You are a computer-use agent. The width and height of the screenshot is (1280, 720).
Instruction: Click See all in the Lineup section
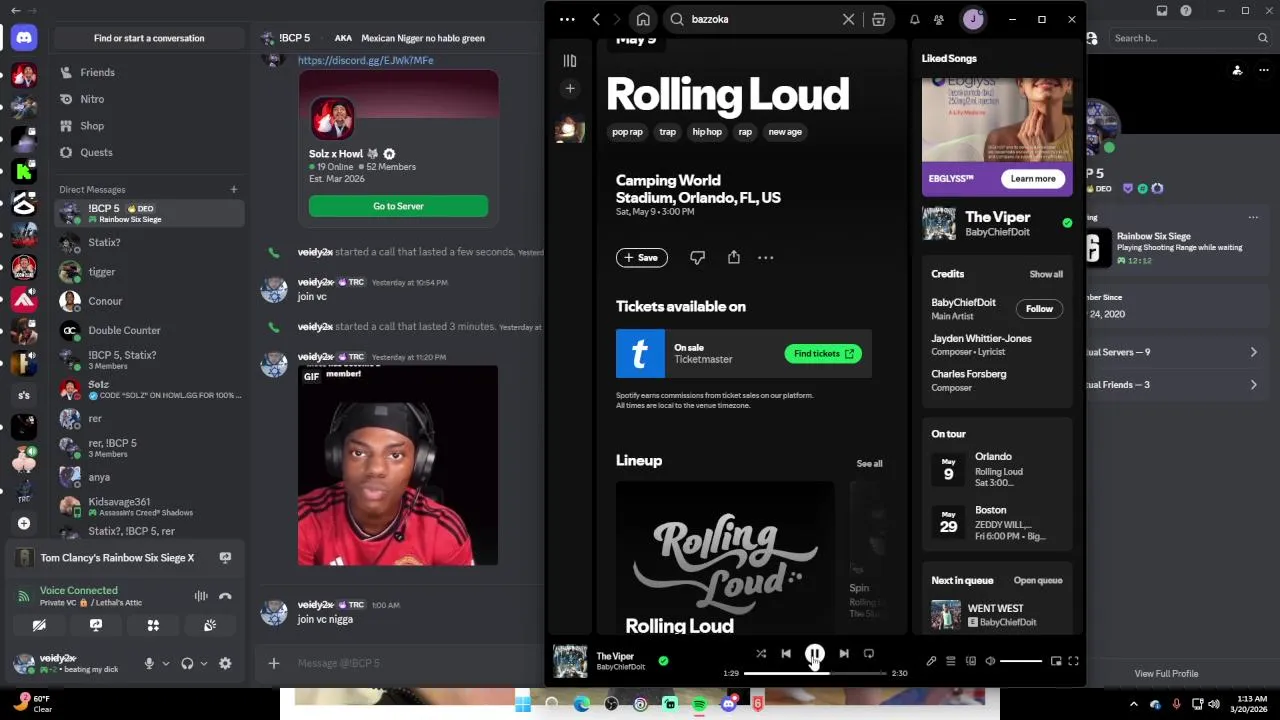[x=869, y=464]
